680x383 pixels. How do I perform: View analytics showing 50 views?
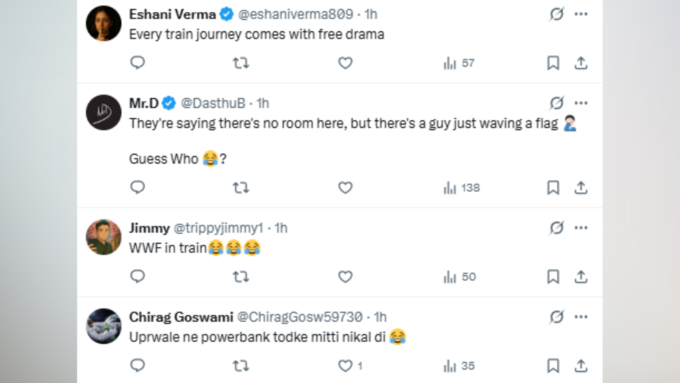(460, 277)
